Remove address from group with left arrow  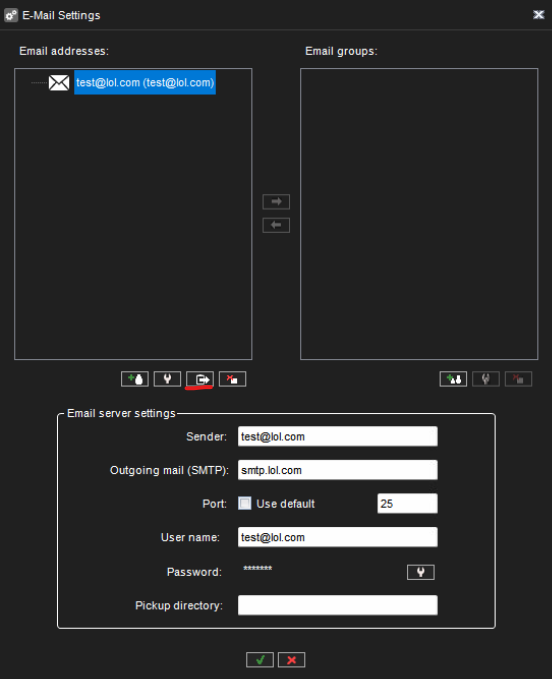pos(276,225)
